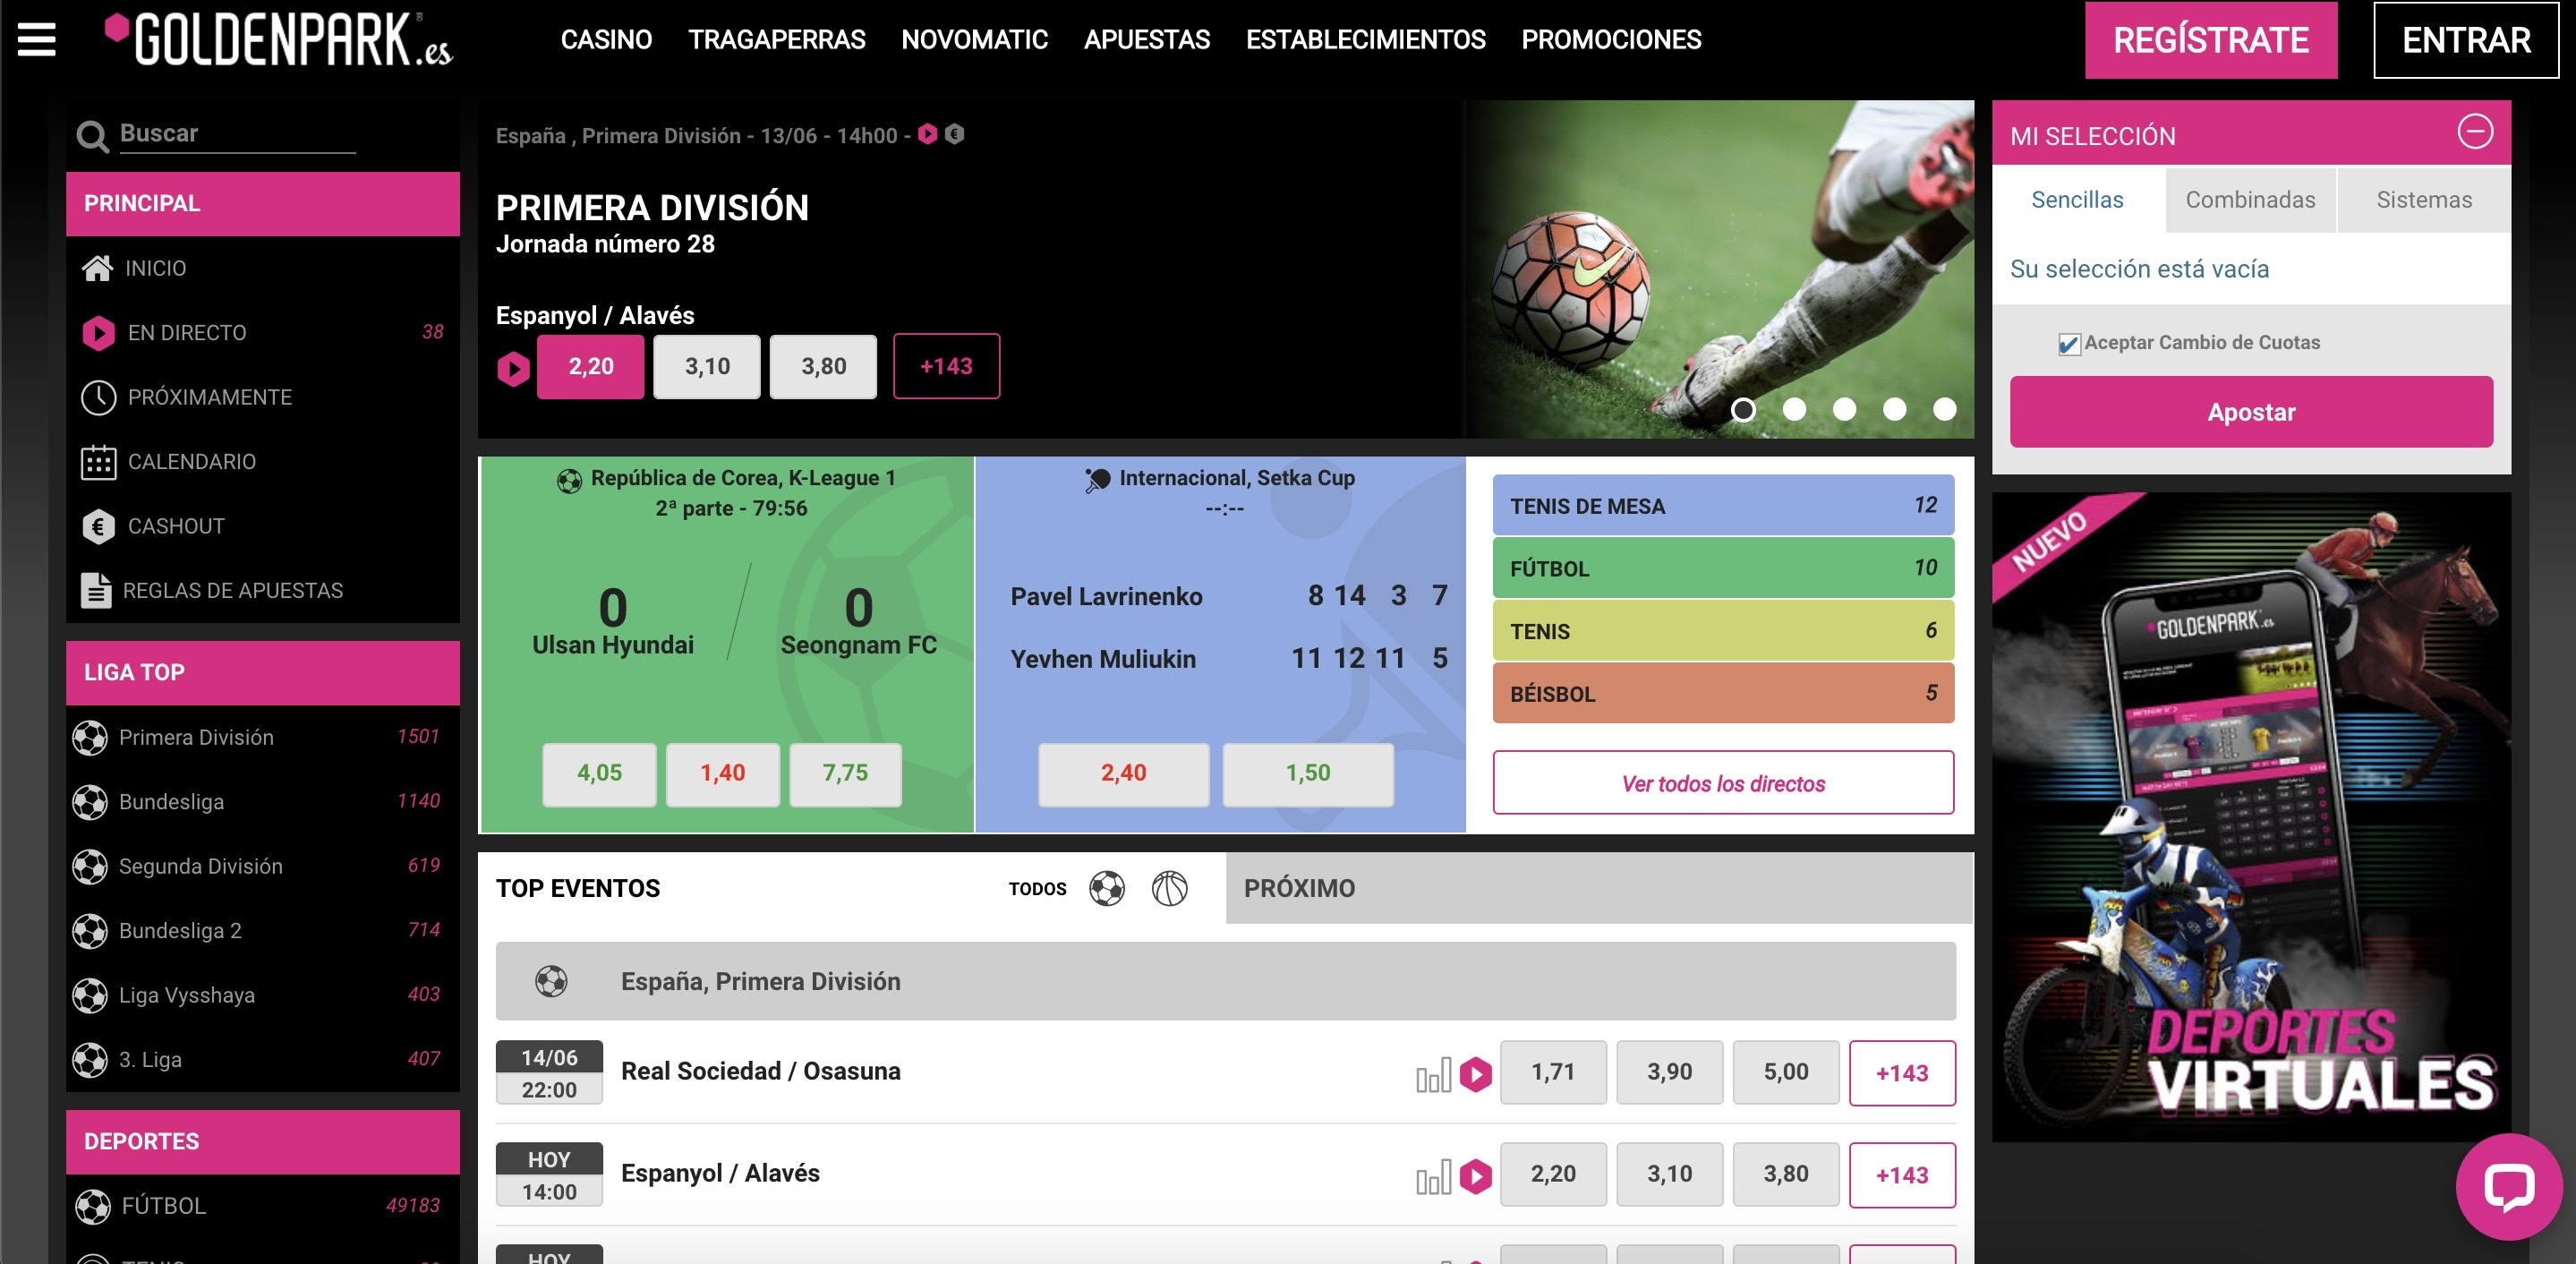Expand +143 markets for Espanyol / Alavés row
This screenshot has height=1264, width=2576.
click(x=1902, y=1175)
